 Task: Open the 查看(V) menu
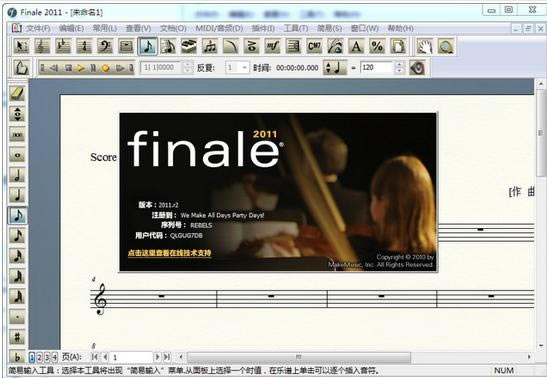coord(138,28)
